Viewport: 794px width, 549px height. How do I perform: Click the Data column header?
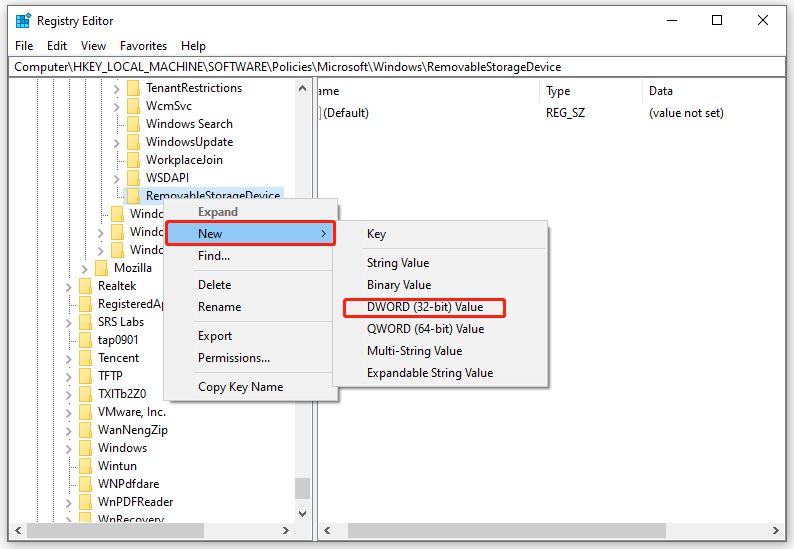click(x=713, y=91)
